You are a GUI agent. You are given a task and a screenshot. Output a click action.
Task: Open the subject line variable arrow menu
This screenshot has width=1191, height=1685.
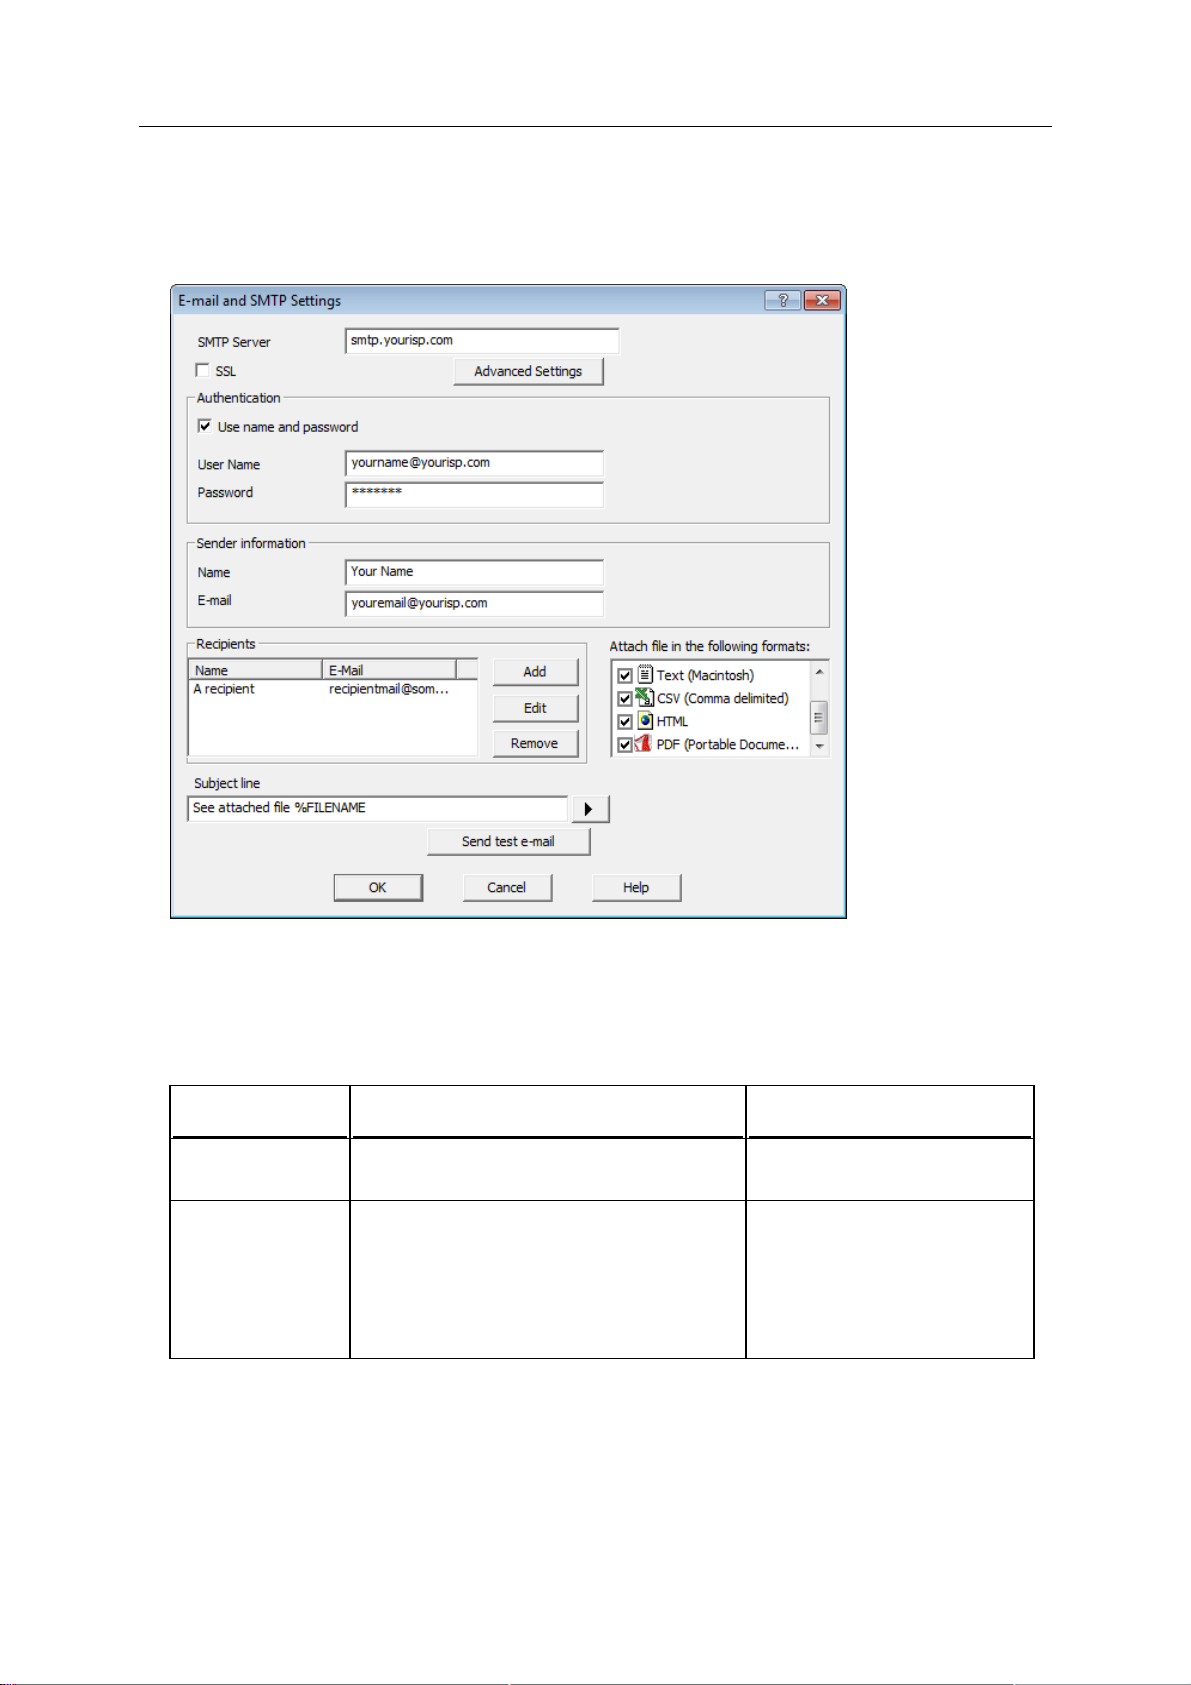(x=590, y=809)
